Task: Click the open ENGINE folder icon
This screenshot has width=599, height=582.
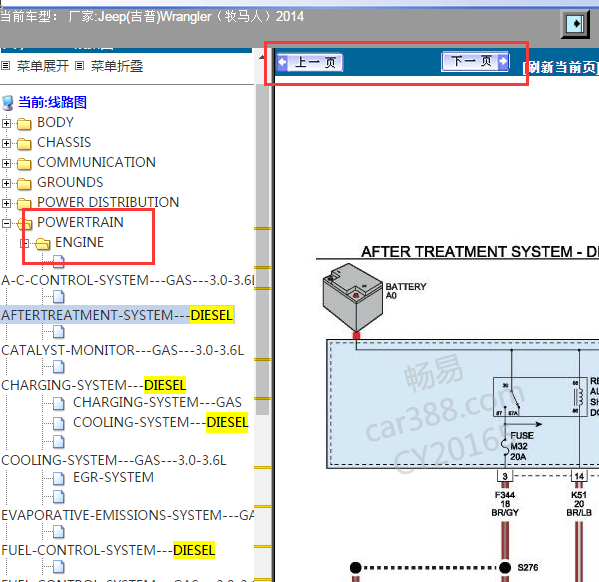Action: point(42,243)
